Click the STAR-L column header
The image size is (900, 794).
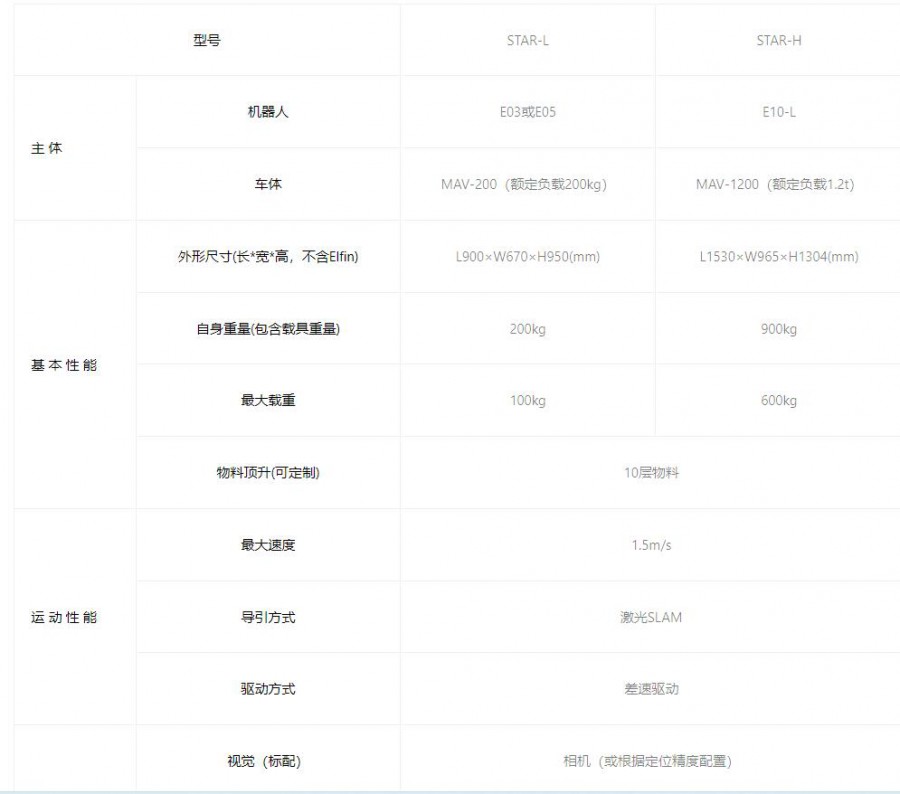pos(527,41)
